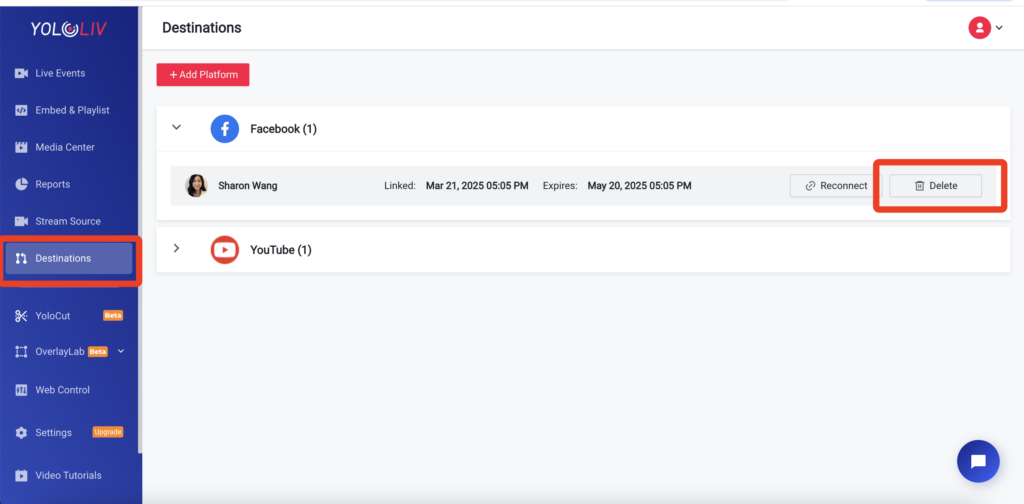This screenshot has height=504, width=1024.
Task: Click the YoloCut scissors icon
Action: 21,316
